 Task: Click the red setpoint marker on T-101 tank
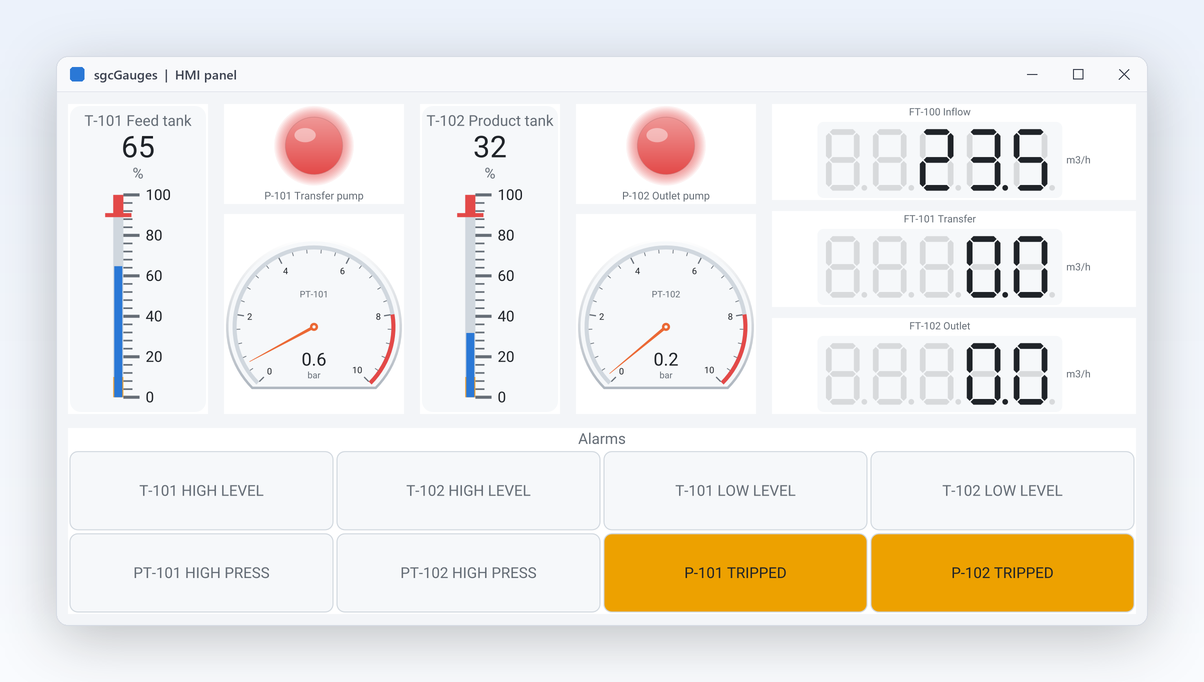[x=118, y=206]
